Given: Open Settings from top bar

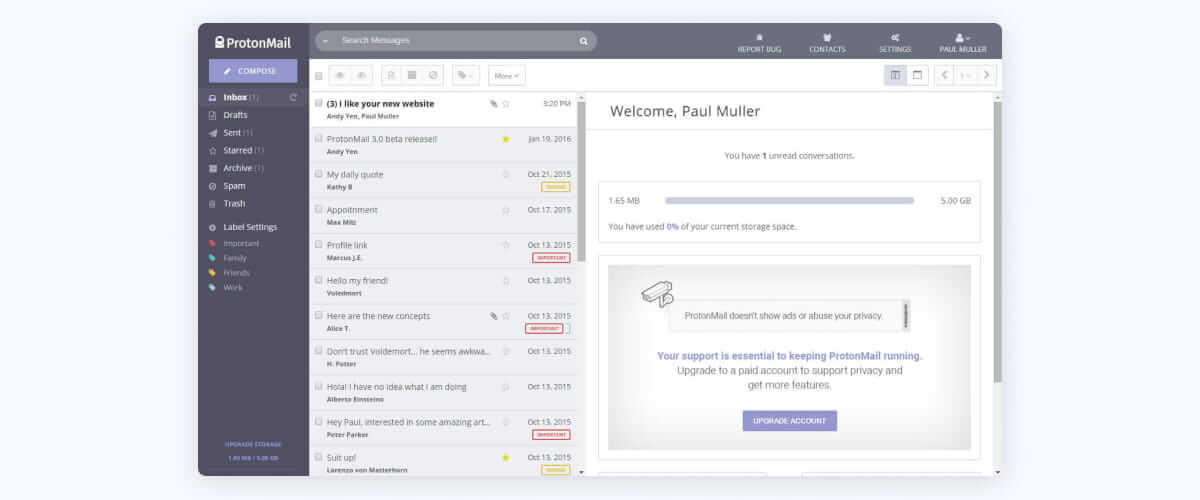Looking at the screenshot, I should 895,43.
